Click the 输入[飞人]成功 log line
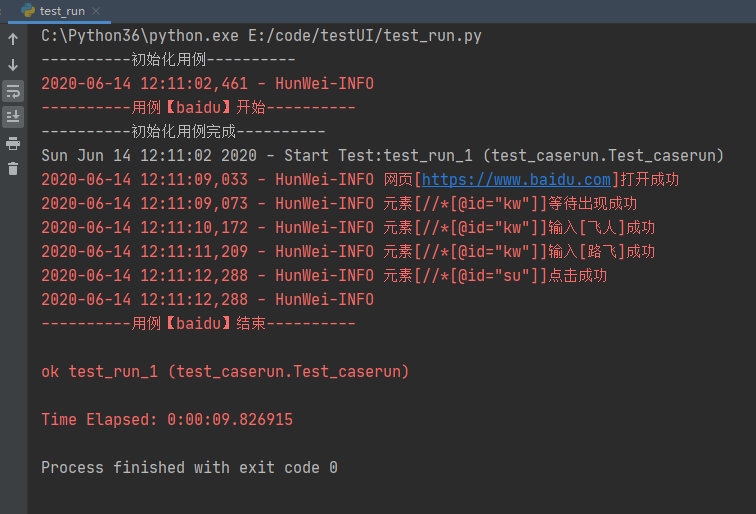Viewport: 756px width, 514px height. (348, 228)
